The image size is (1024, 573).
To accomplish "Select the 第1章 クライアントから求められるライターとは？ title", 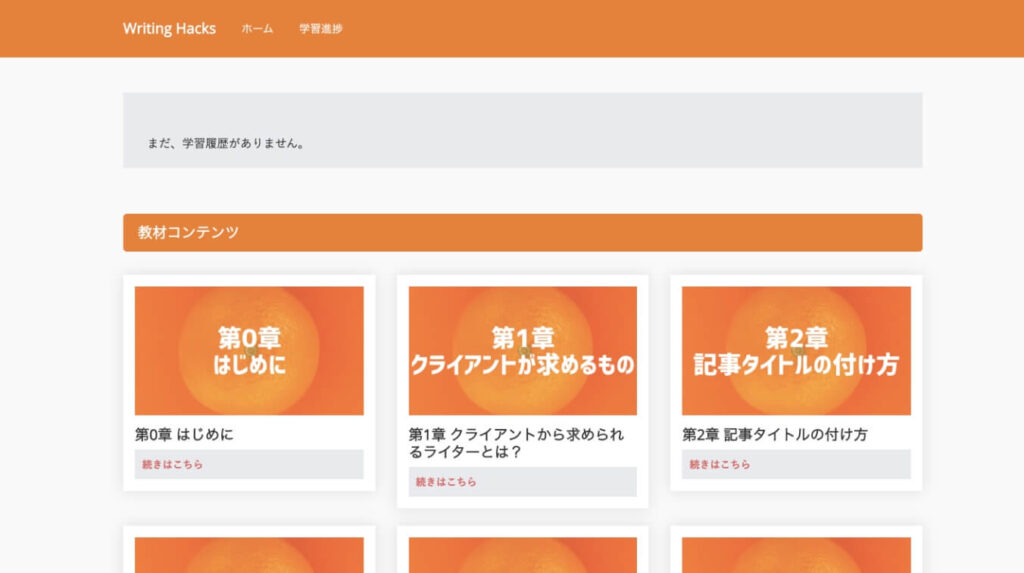I will [516, 443].
